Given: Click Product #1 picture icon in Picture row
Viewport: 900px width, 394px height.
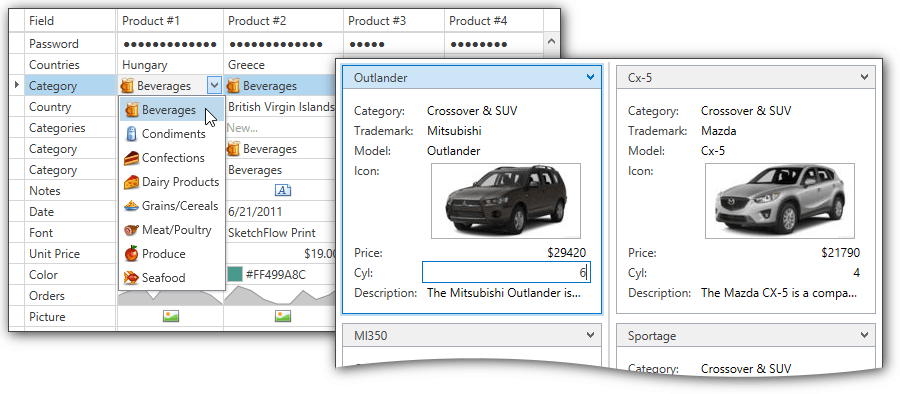Looking at the screenshot, I should pos(170,316).
